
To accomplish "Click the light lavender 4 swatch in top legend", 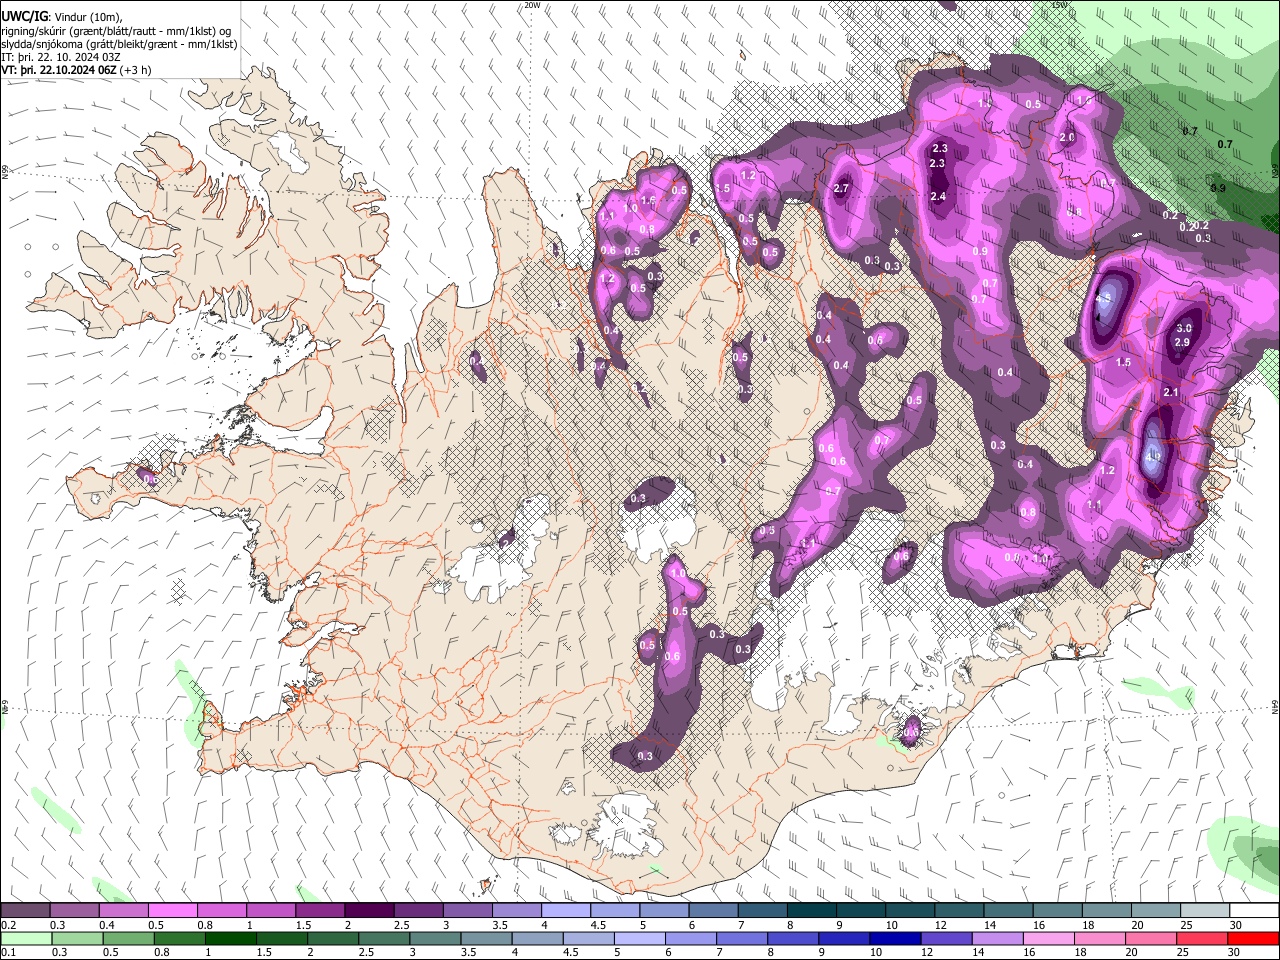I will tap(565, 910).
